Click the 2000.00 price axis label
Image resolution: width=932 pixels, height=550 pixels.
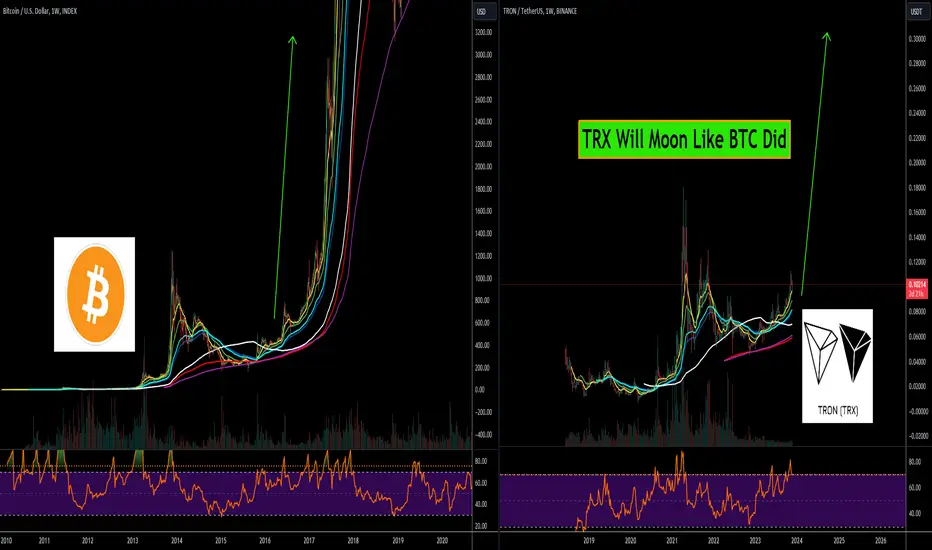pos(484,166)
